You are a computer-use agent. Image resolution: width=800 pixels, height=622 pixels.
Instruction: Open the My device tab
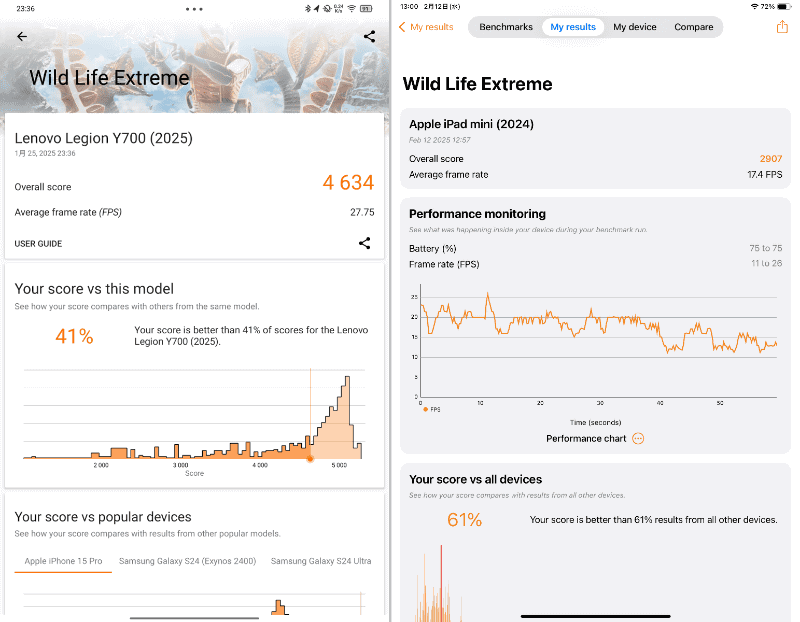click(x=635, y=27)
